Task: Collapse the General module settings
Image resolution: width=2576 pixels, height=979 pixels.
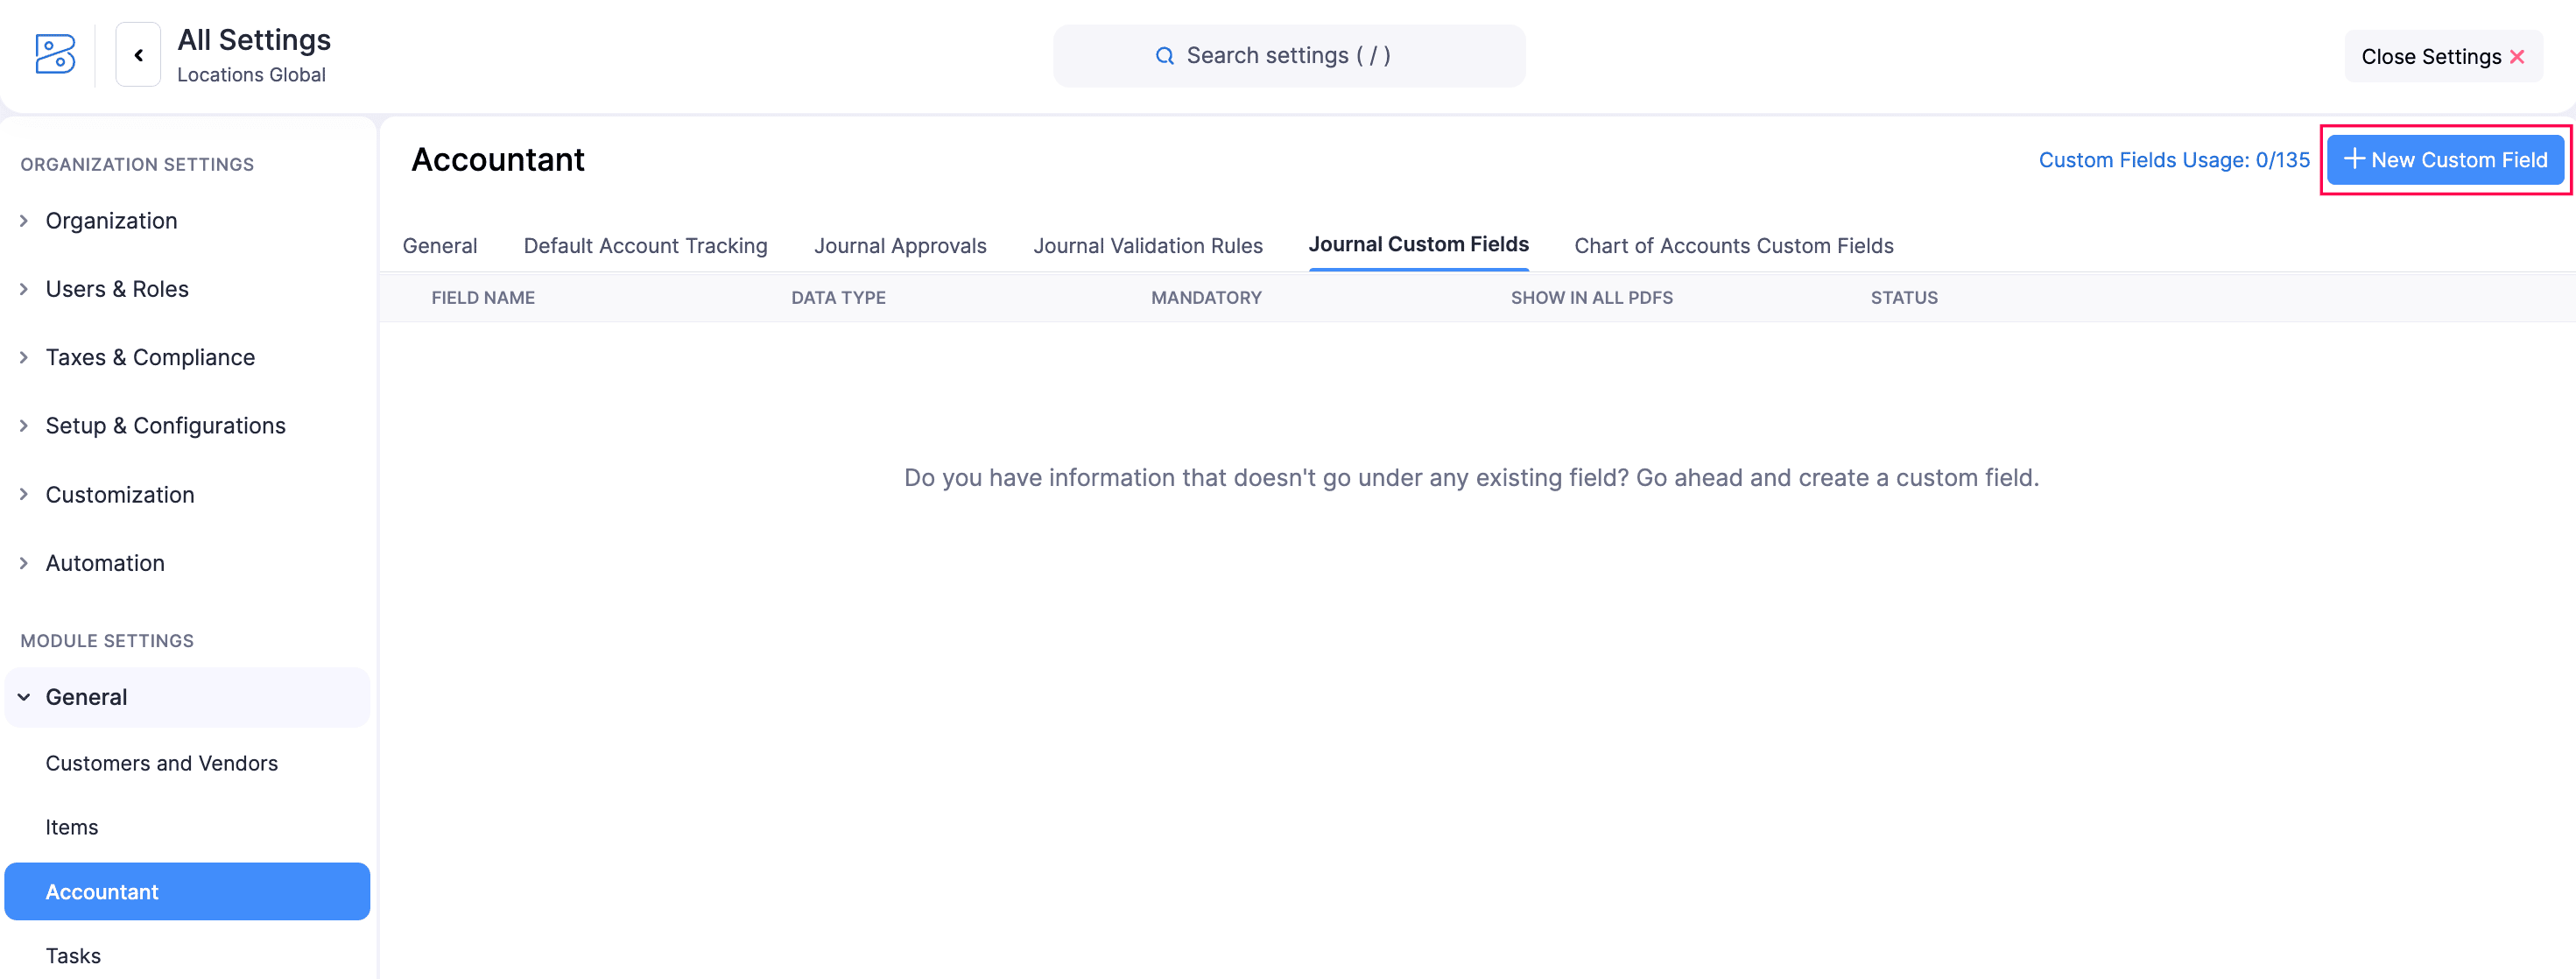Action: tap(85, 697)
